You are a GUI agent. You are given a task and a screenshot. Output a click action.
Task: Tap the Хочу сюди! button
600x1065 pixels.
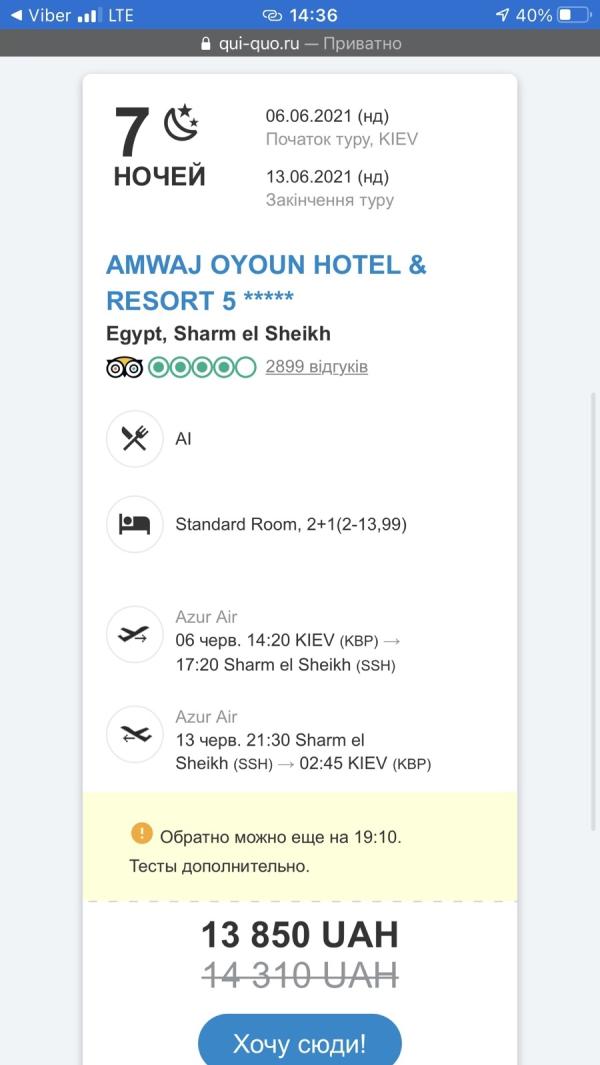[300, 1040]
